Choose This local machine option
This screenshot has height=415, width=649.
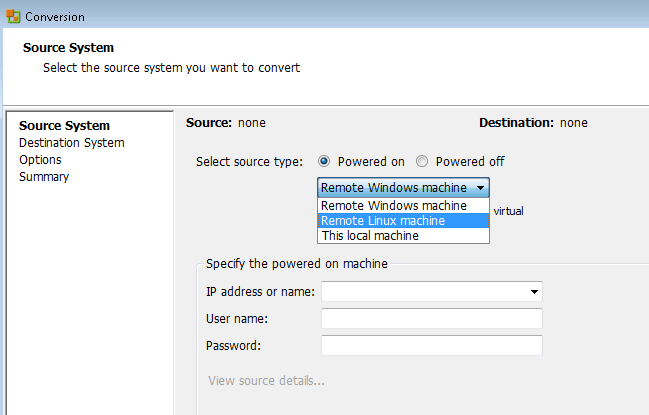[x=403, y=236]
